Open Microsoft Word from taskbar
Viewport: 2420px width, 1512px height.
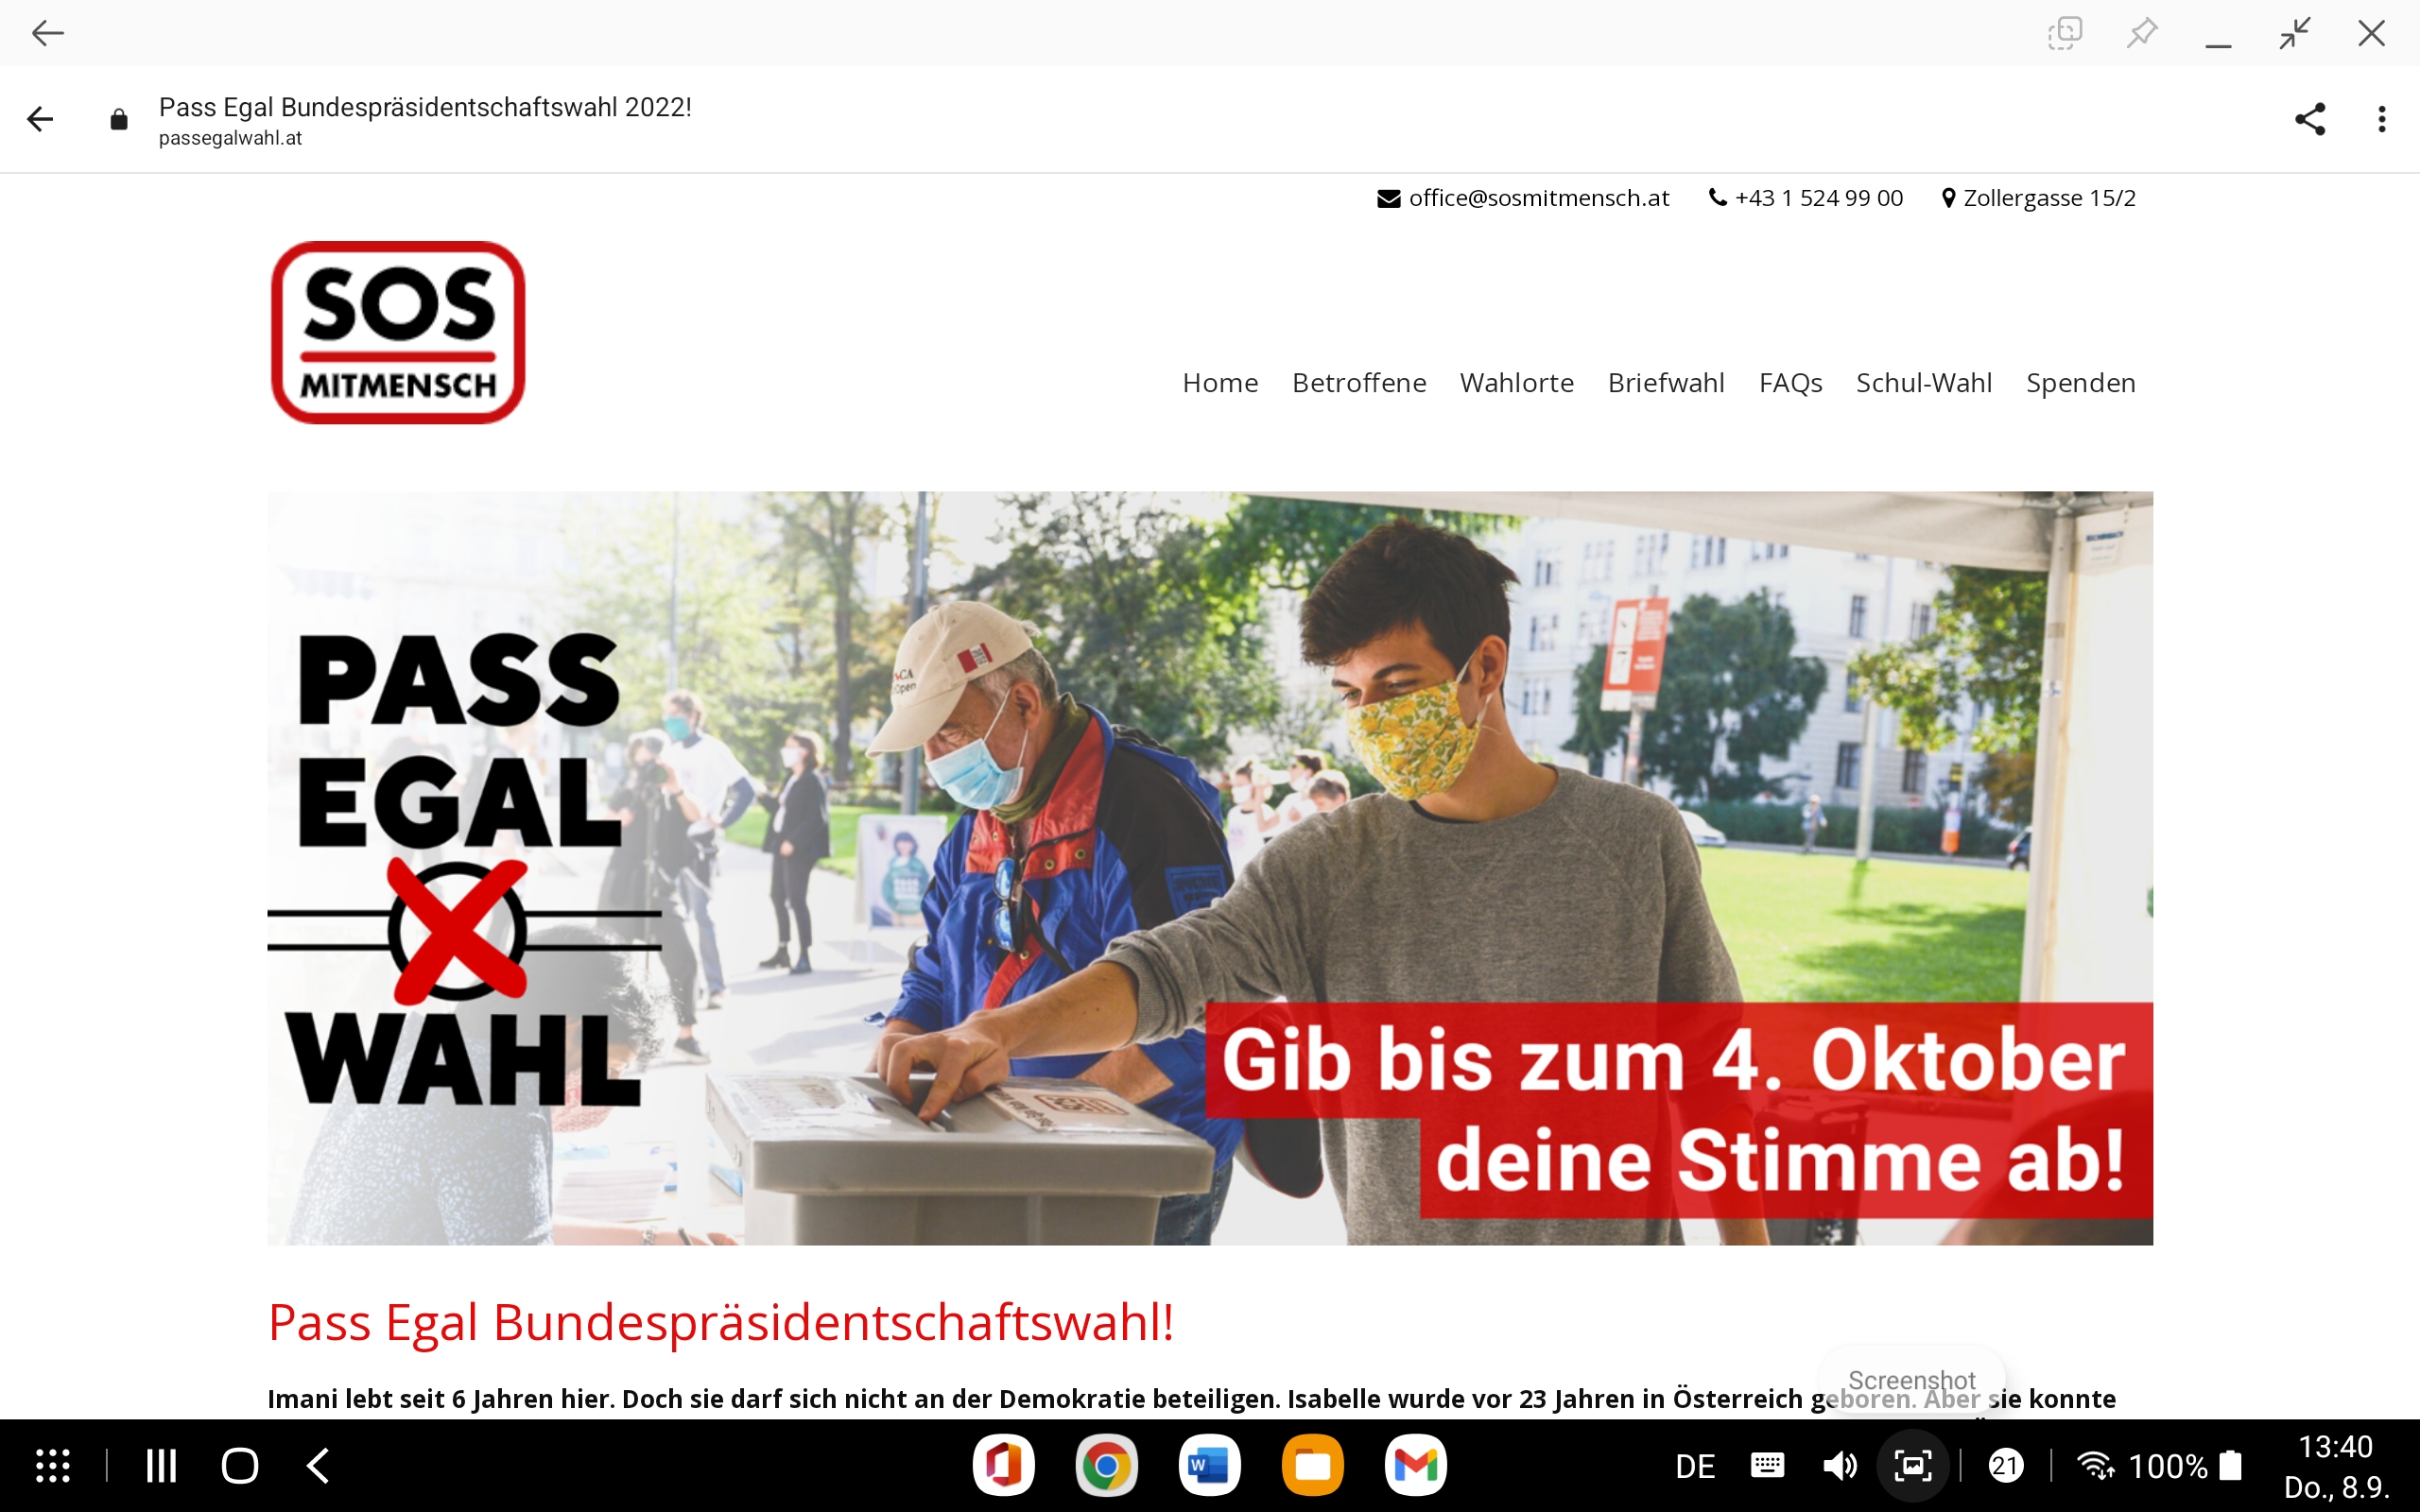click(x=1209, y=1466)
